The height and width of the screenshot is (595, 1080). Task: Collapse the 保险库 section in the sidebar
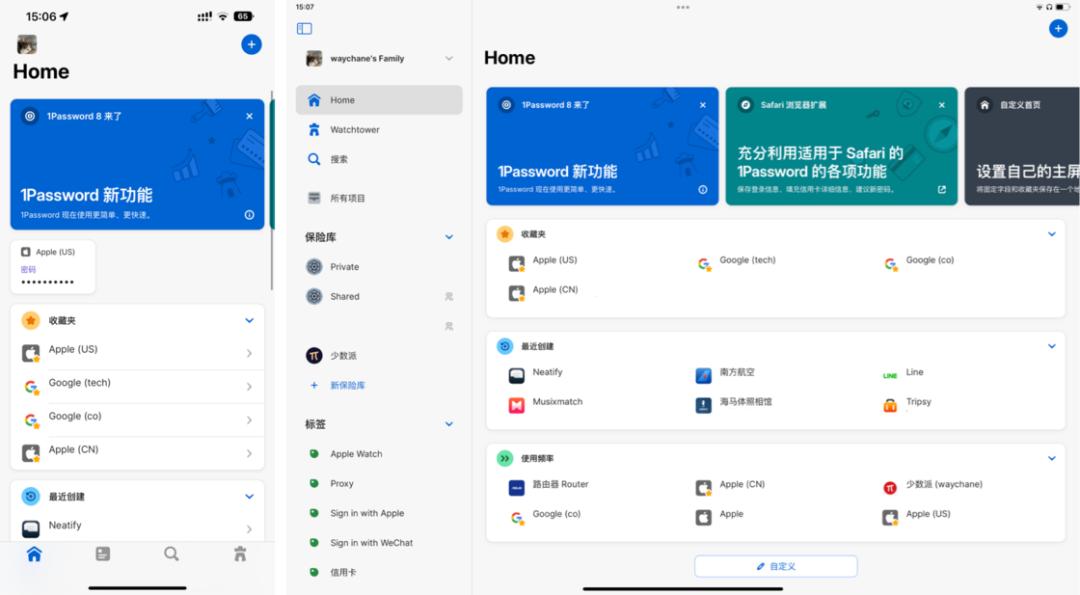point(449,237)
